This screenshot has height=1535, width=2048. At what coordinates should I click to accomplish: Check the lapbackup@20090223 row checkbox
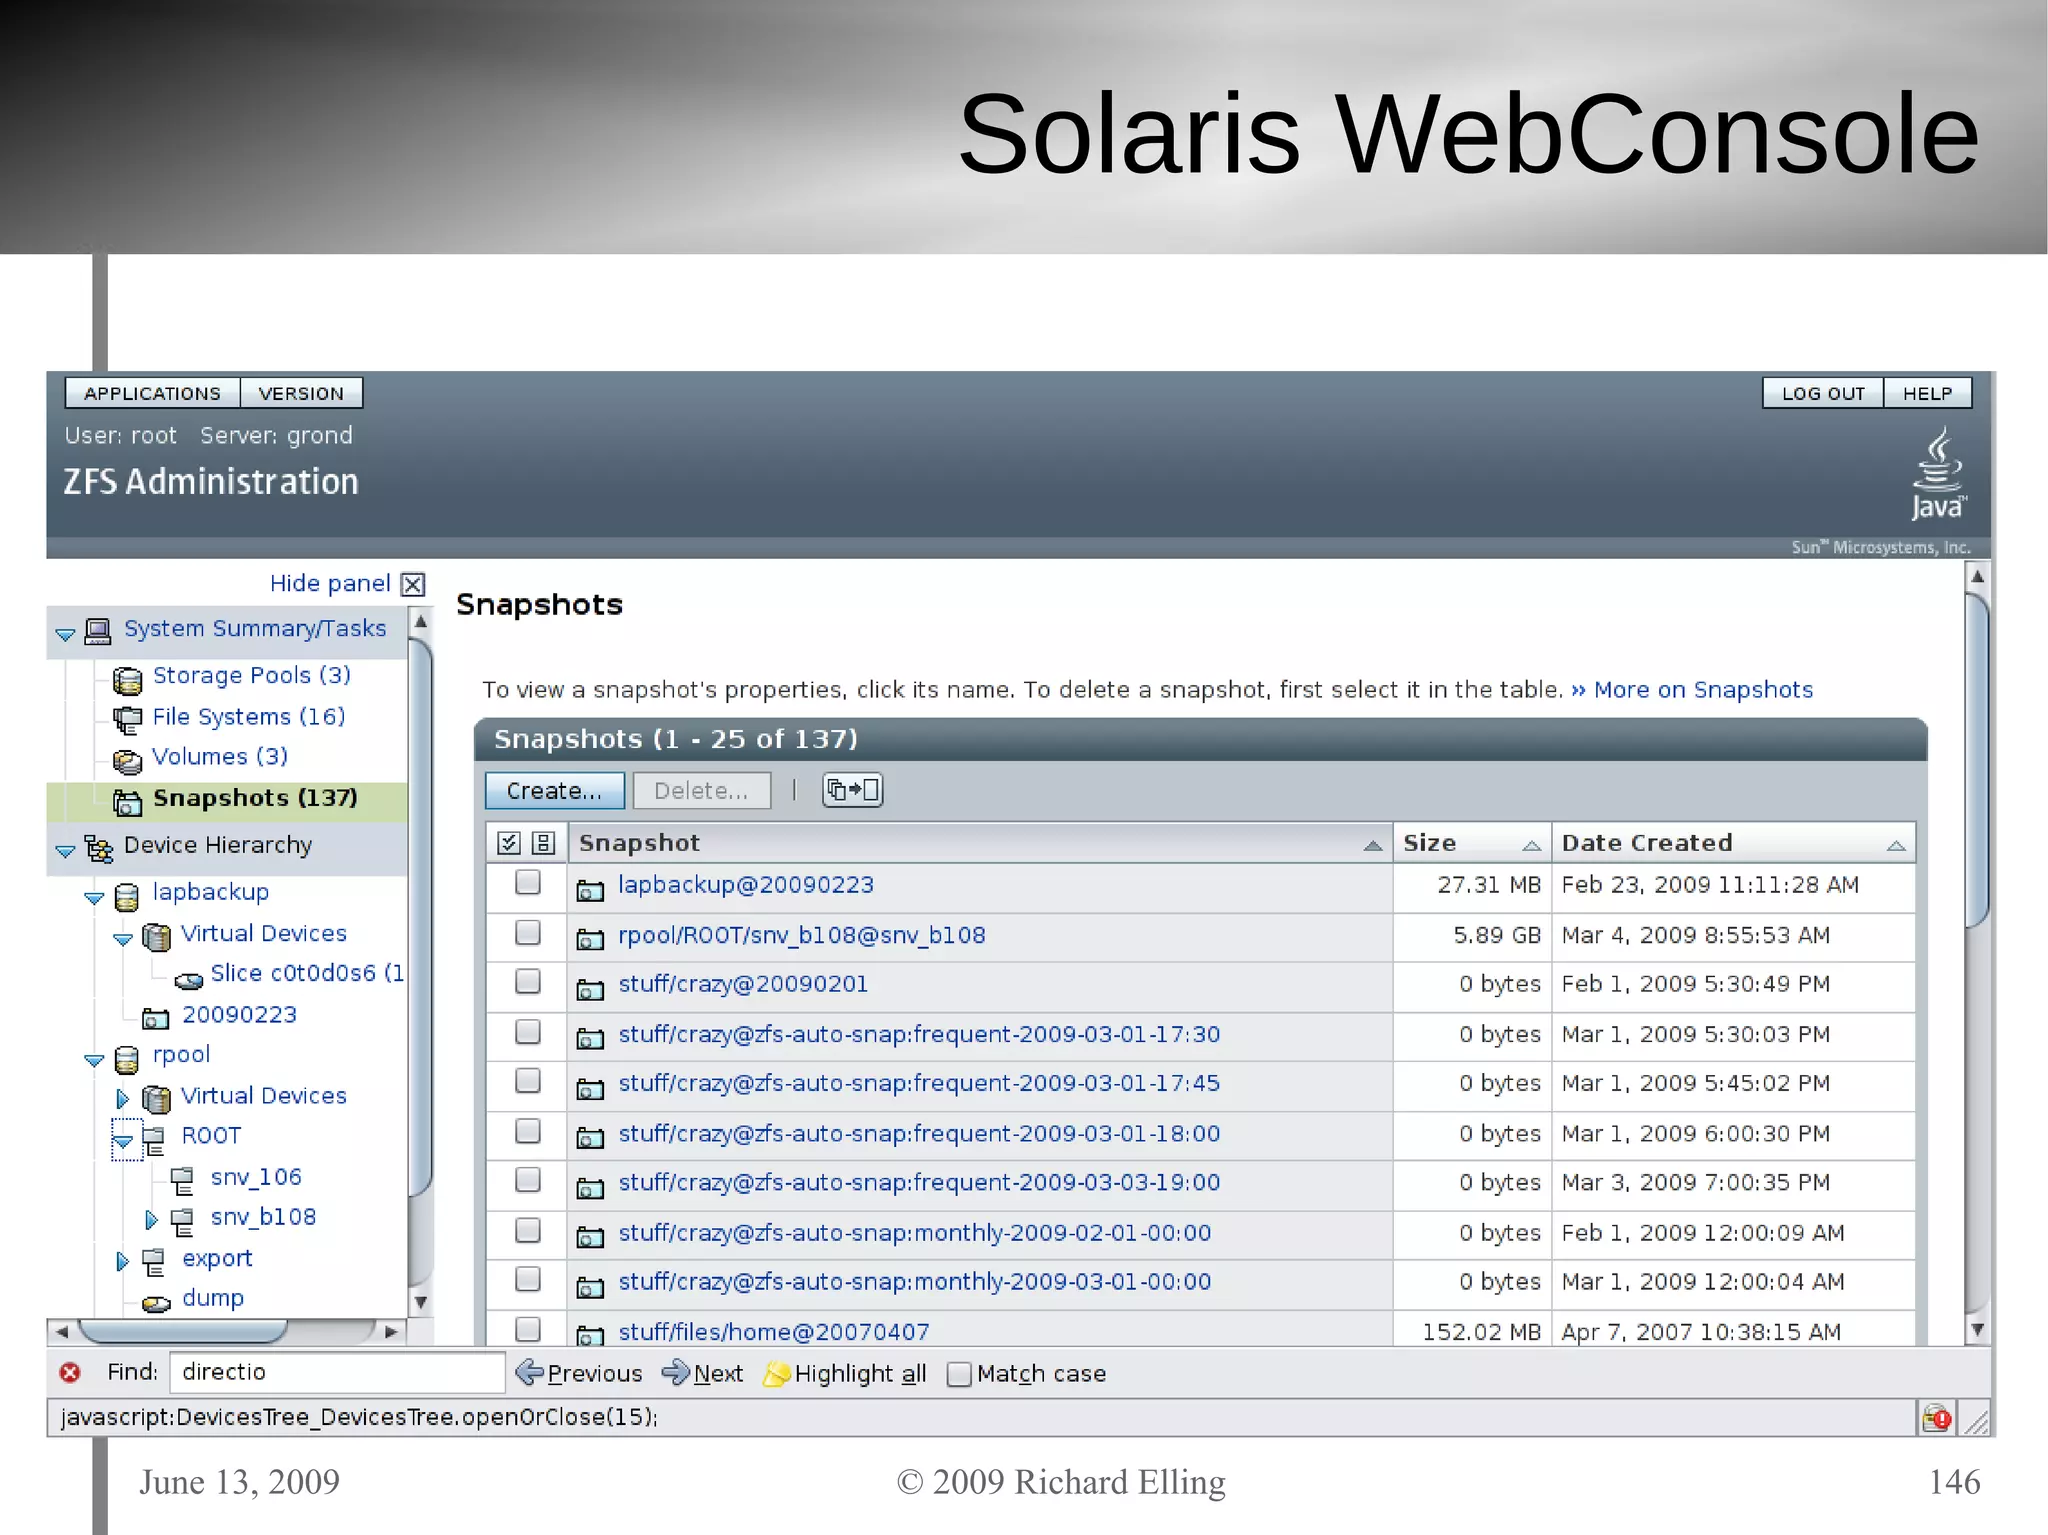pos(527,882)
